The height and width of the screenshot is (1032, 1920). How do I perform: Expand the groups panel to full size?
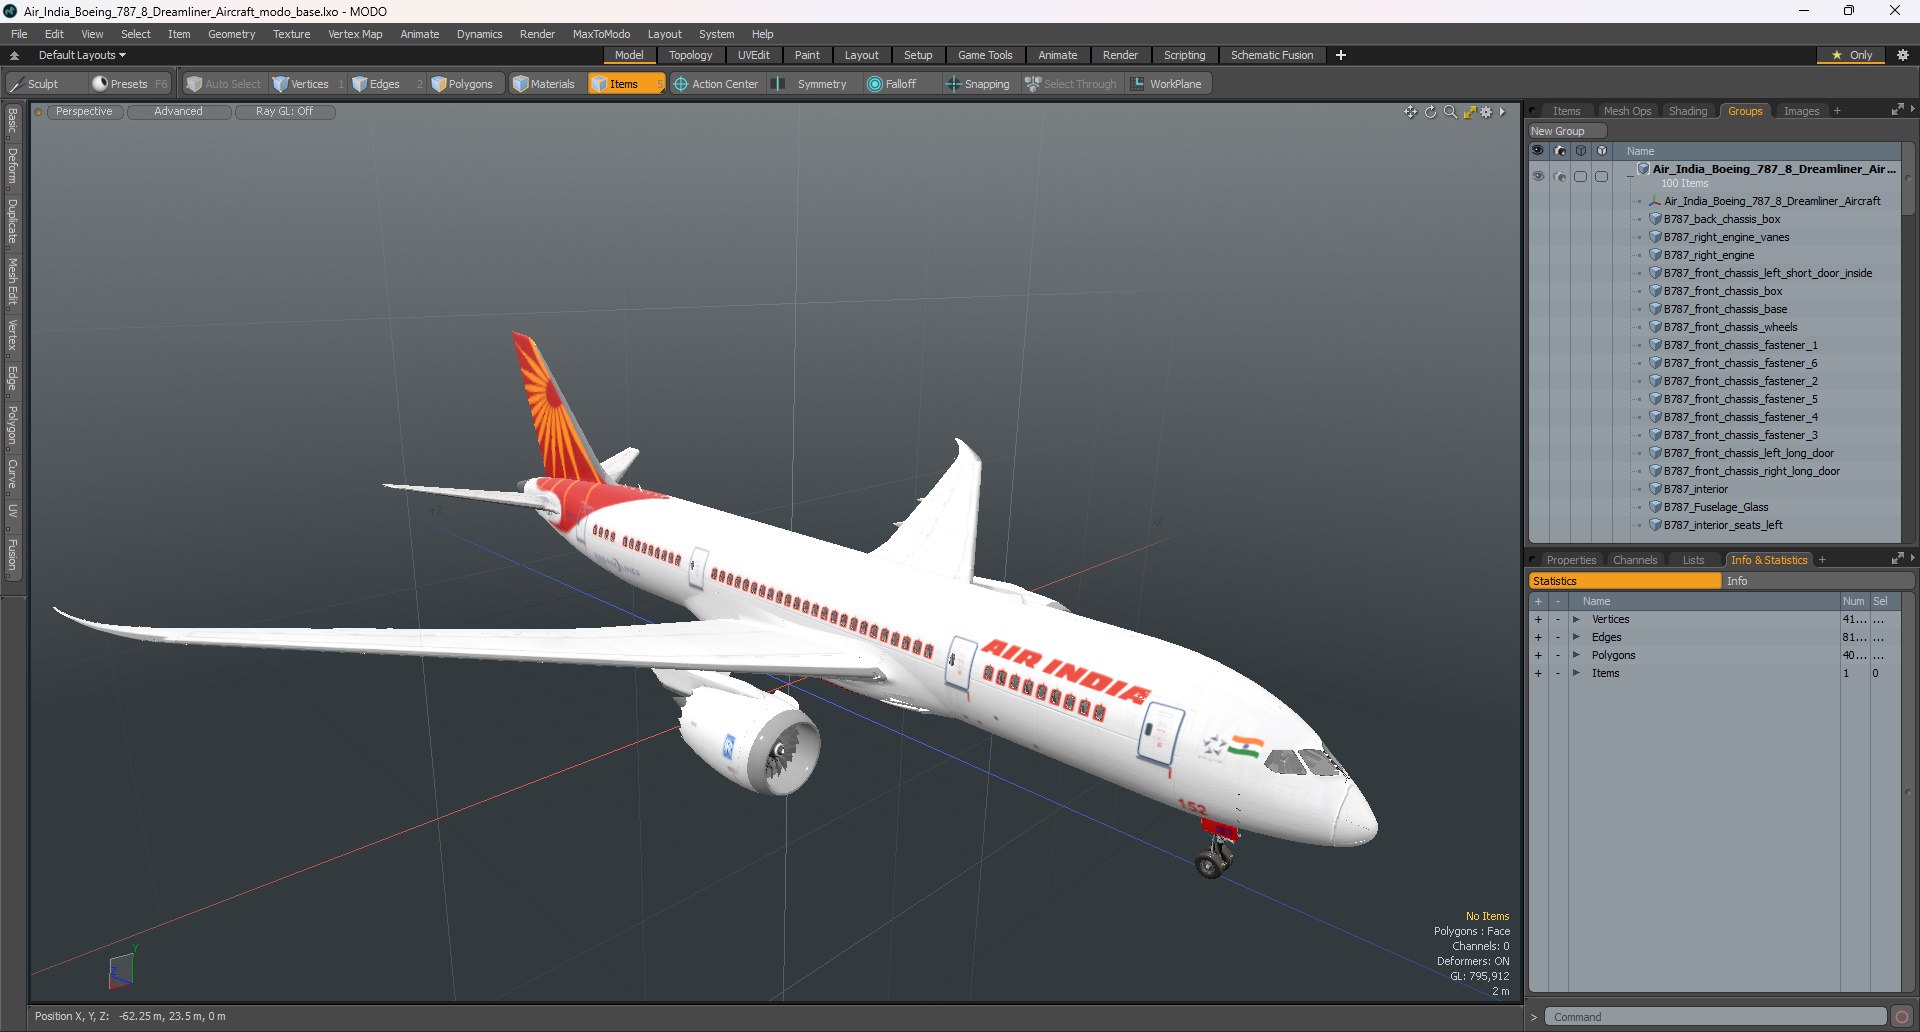click(x=1897, y=110)
